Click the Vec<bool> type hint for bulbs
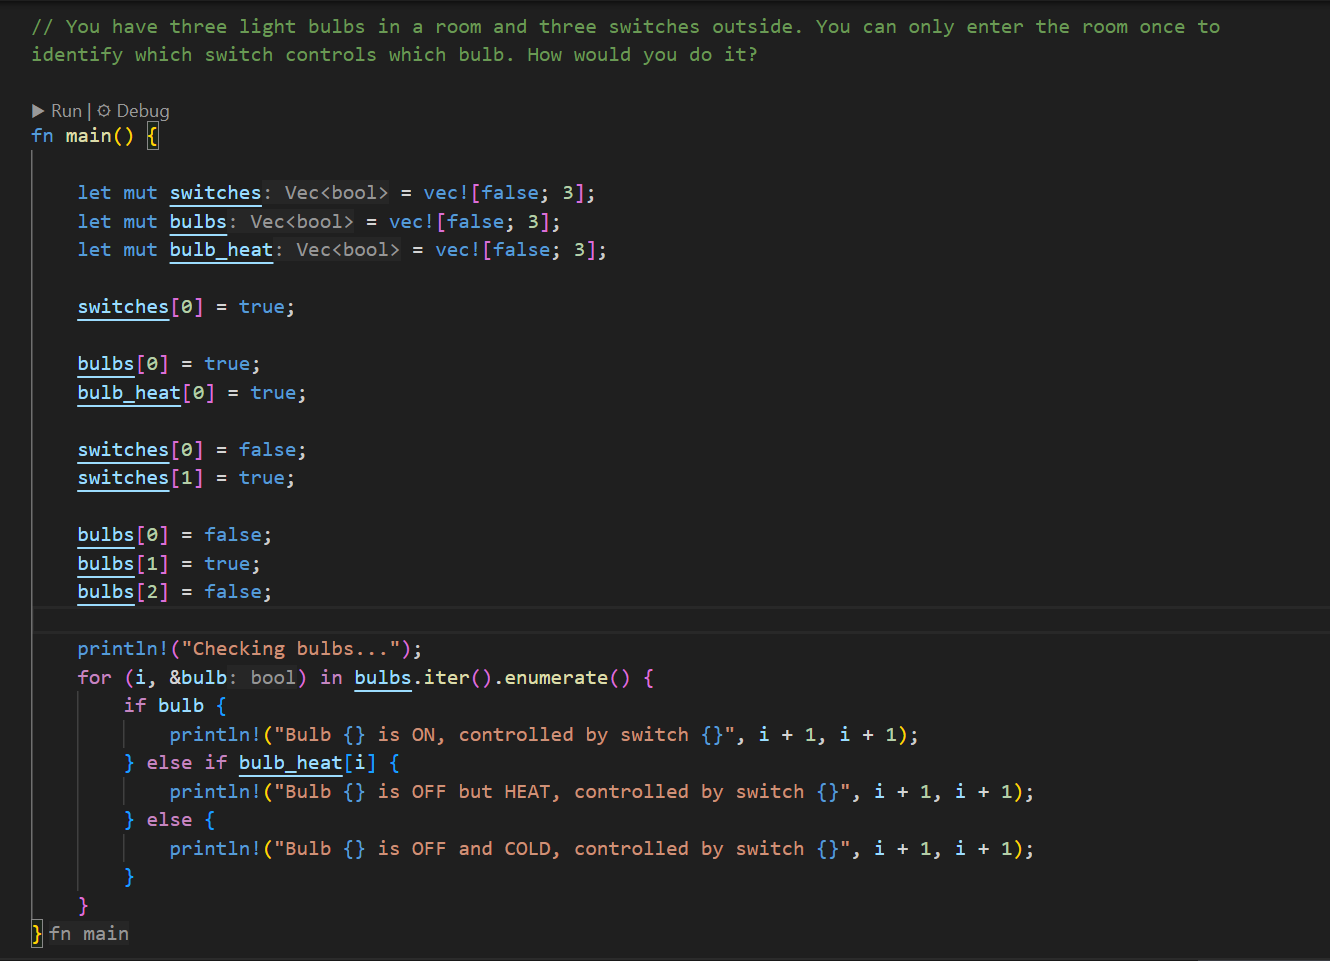 click(301, 222)
